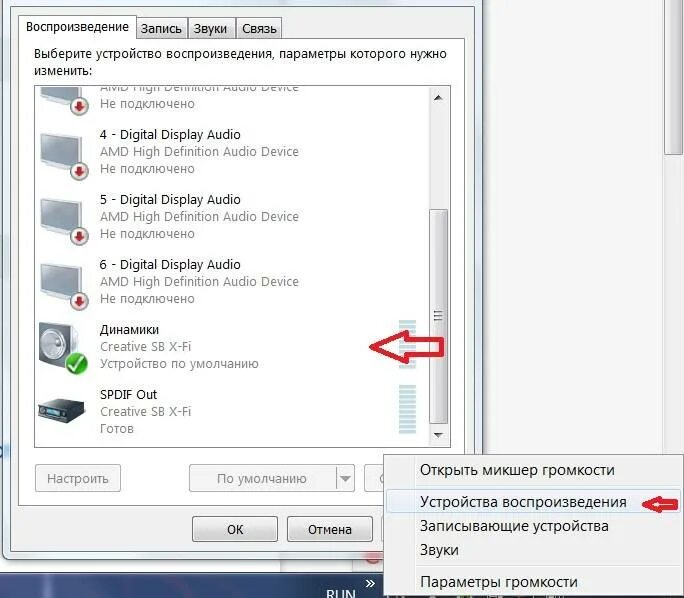This screenshot has height=598, width=684.
Task: Switch to the Связь tab
Action: (x=259, y=29)
